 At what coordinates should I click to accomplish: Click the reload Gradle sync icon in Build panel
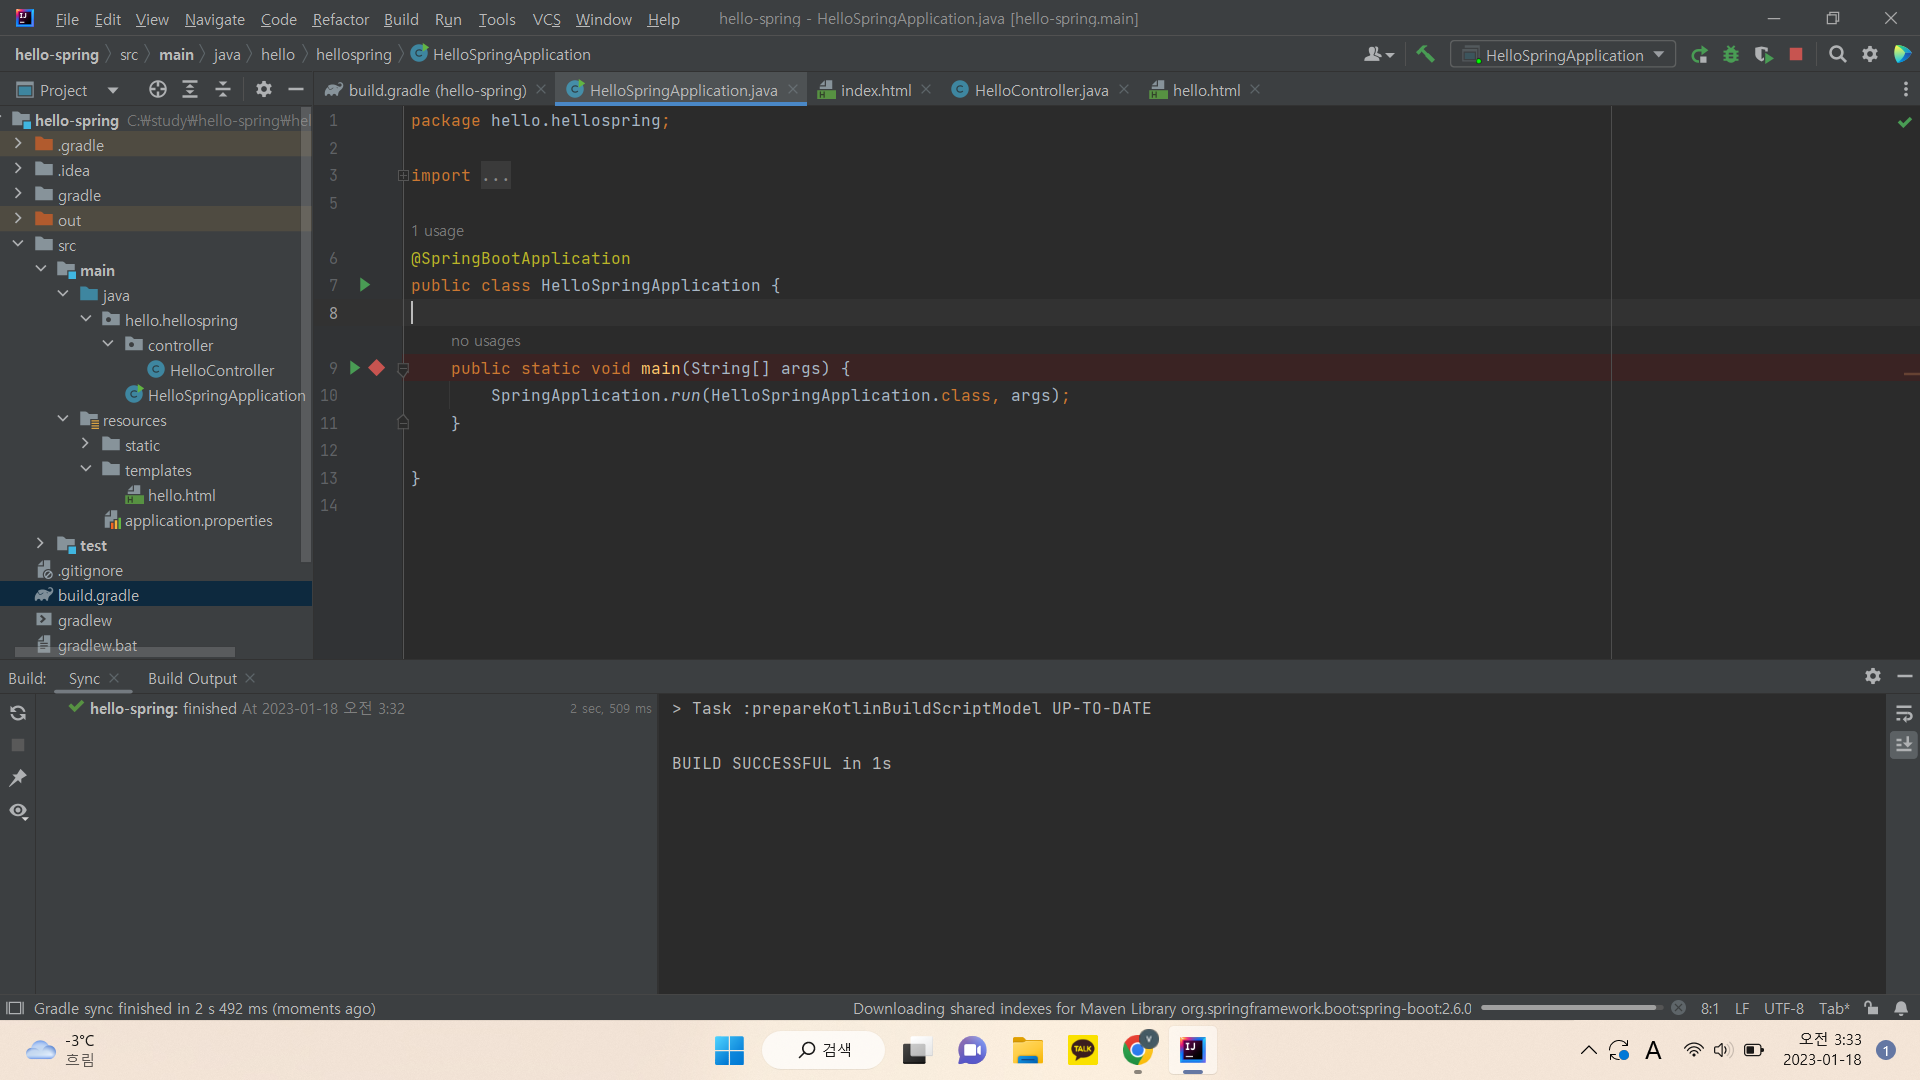coord(18,713)
